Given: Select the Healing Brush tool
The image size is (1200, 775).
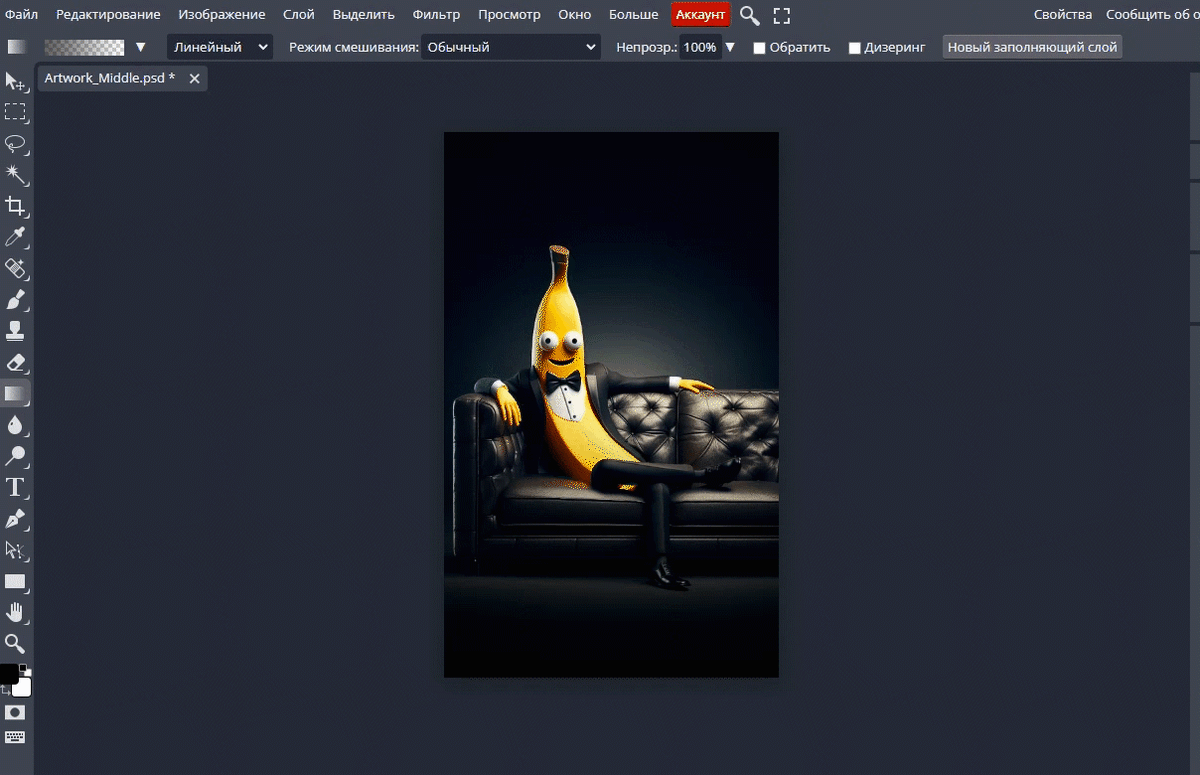Looking at the screenshot, I should click(x=15, y=268).
